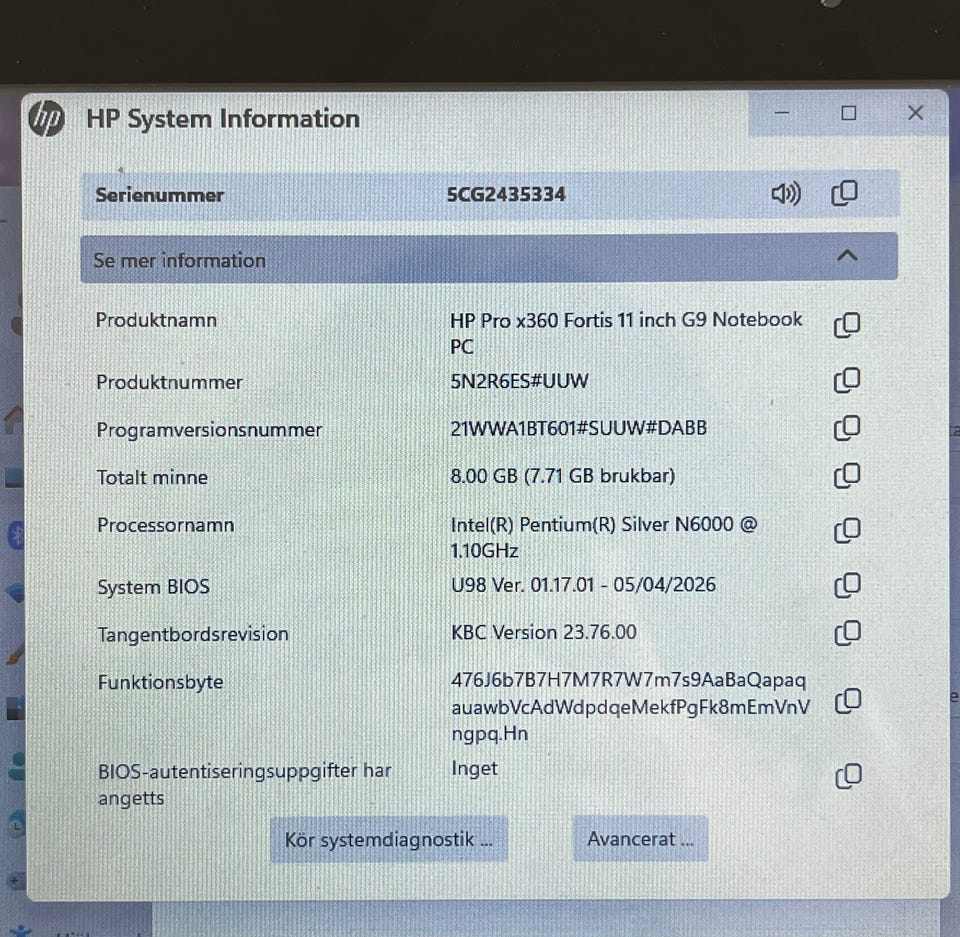The height and width of the screenshot is (937, 960).
Task: Click the Serienummer label
Action: pos(159,195)
